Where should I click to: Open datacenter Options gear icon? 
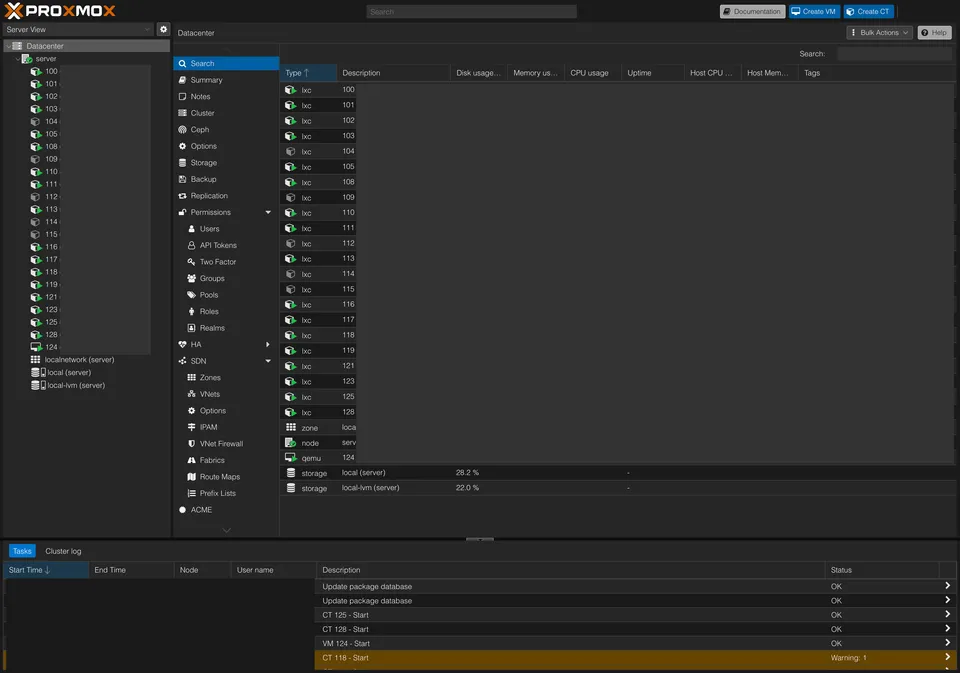tap(182, 146)
